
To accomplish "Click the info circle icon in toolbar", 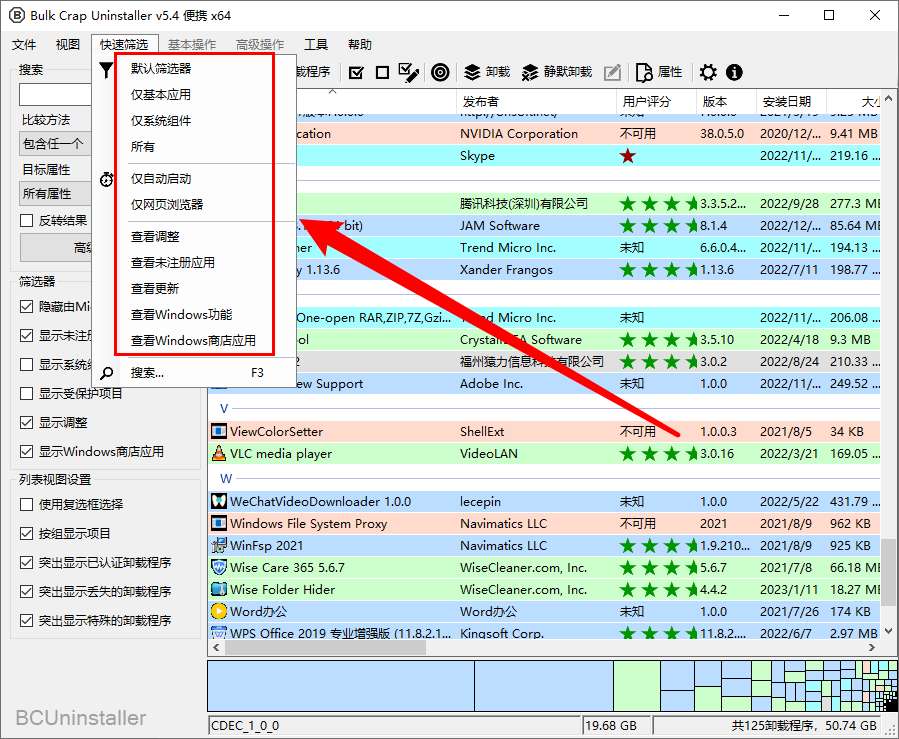I will pos(734,72).
